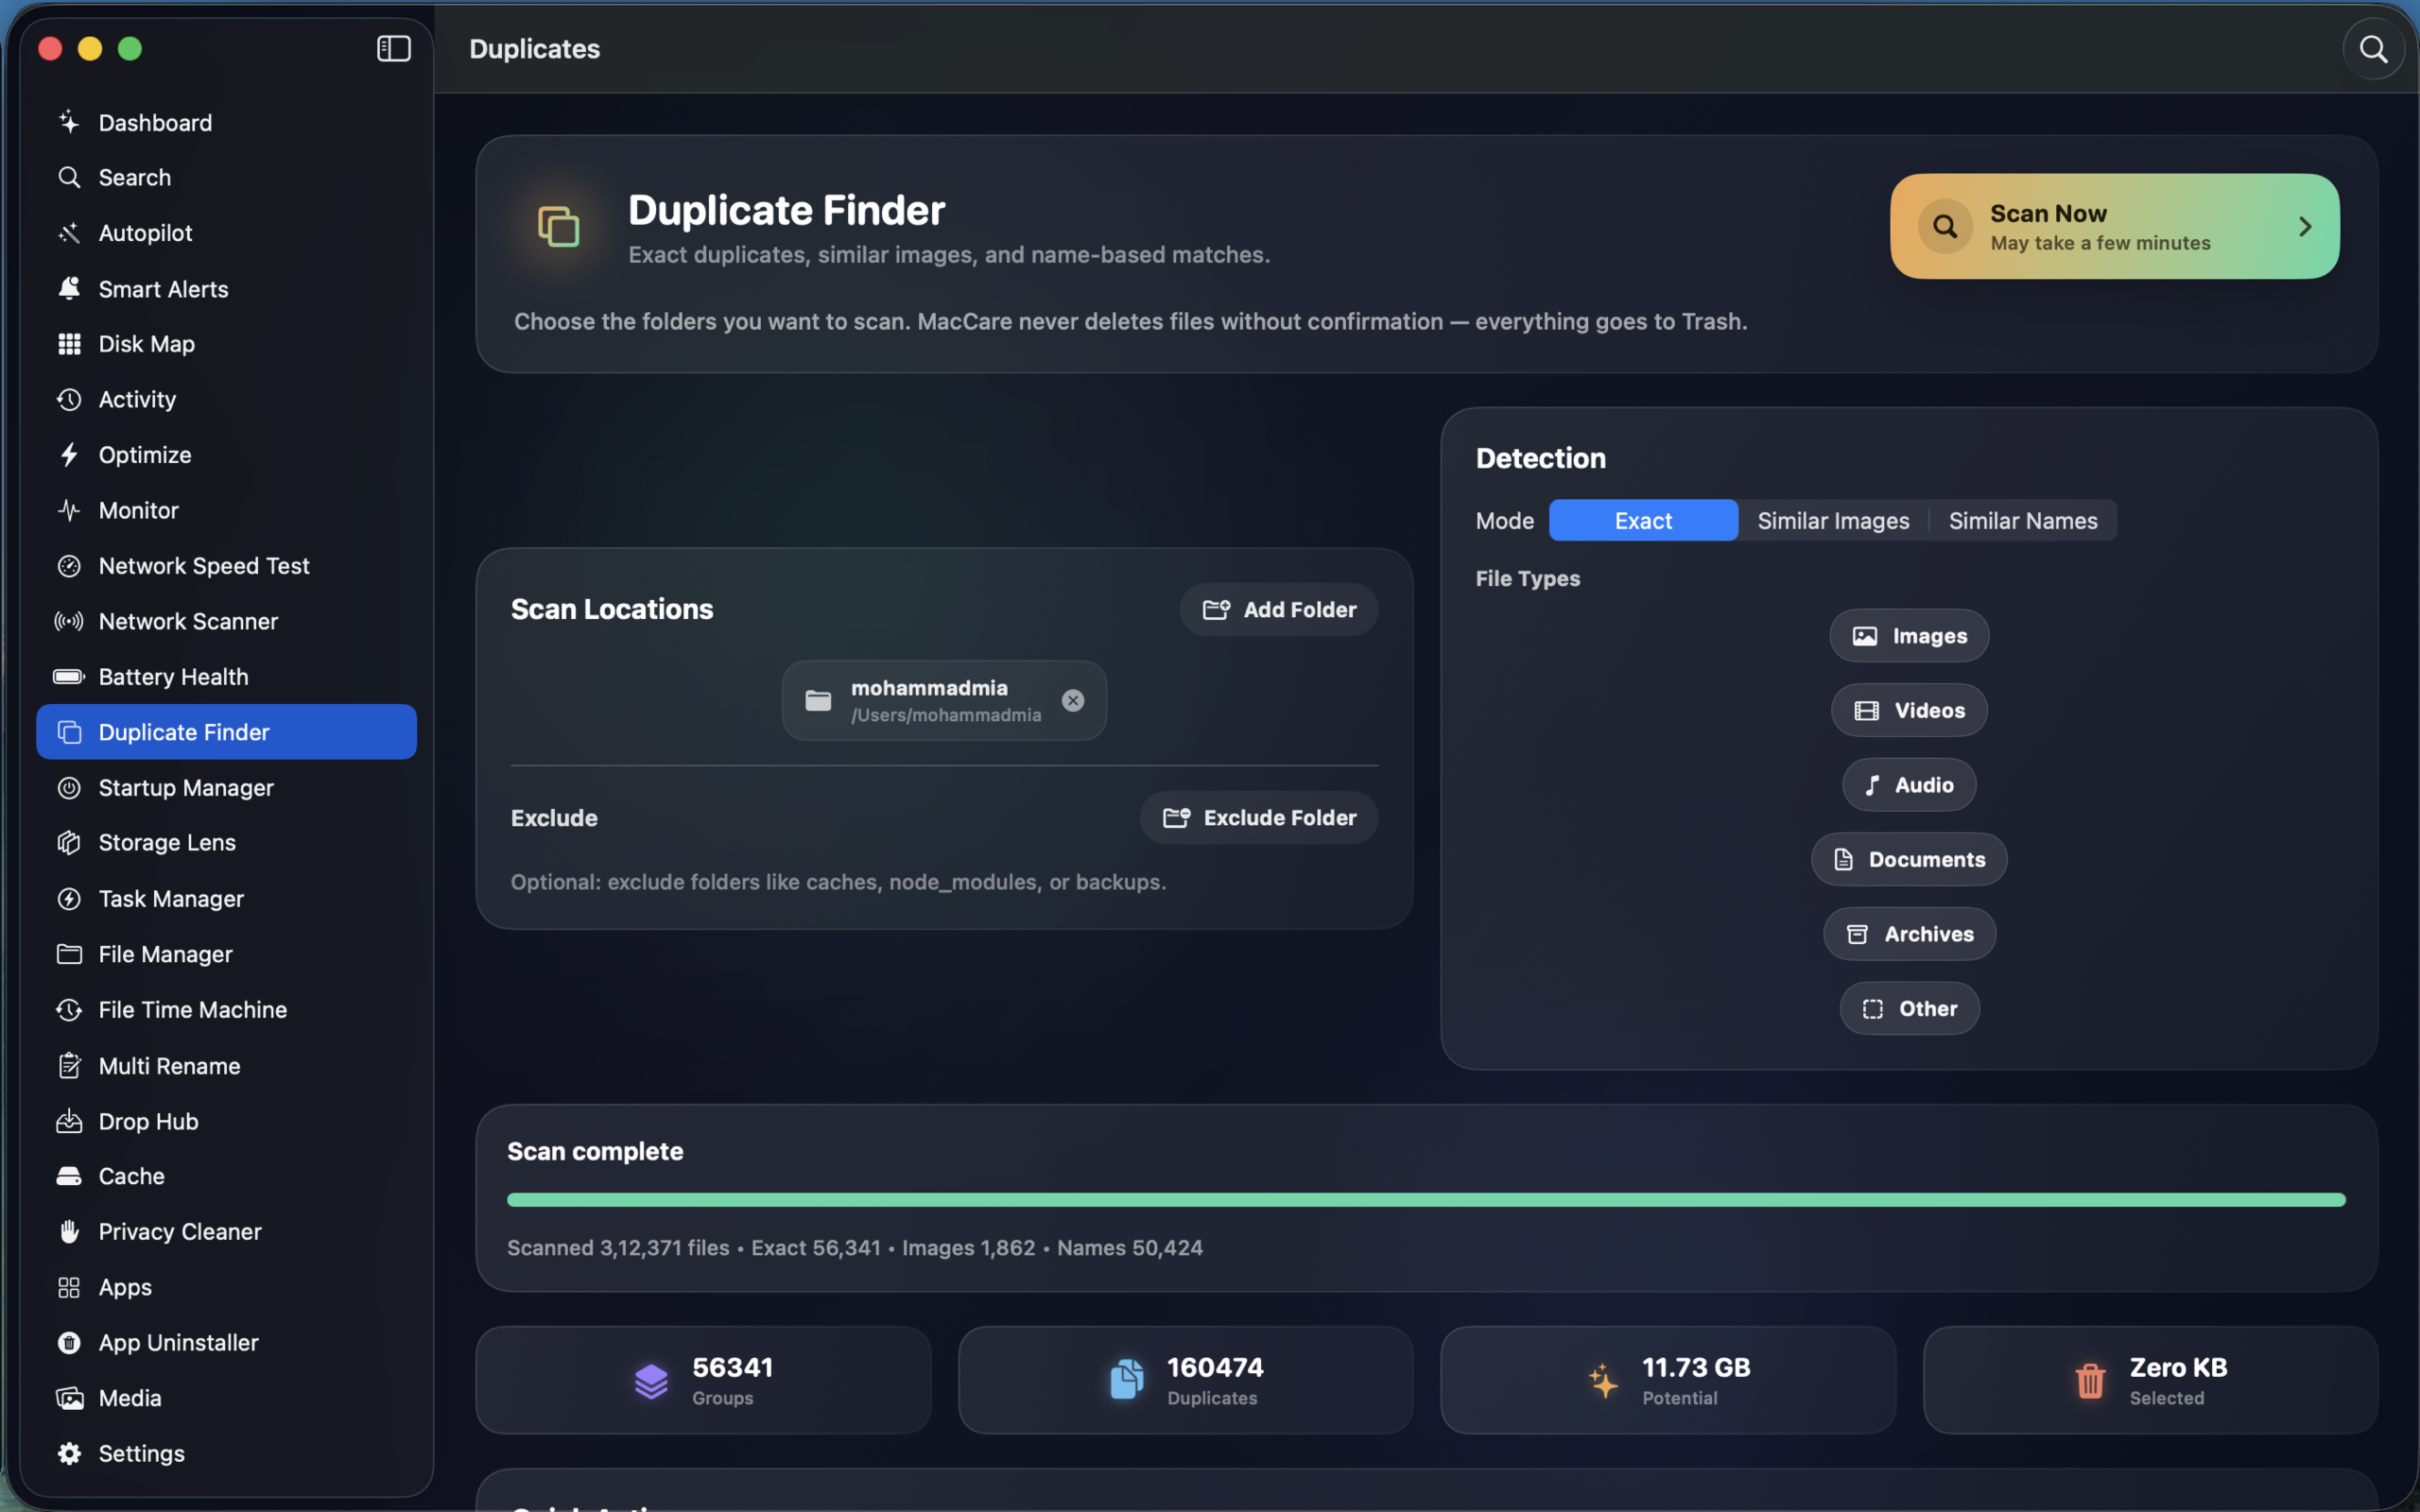This screenshot has width=2420, height=1512.
Task: Open Battery Health item
Action: click(x=226, y=677)
